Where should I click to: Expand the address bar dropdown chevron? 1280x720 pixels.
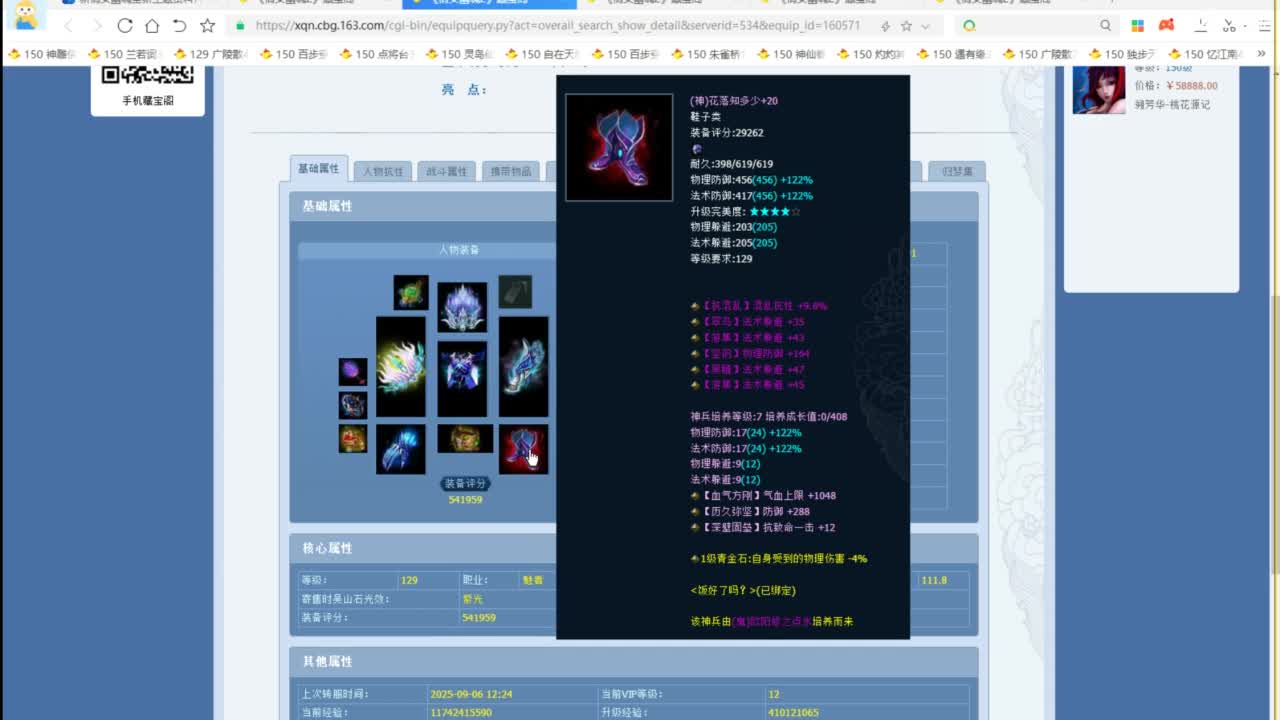(x=925, y=26)
